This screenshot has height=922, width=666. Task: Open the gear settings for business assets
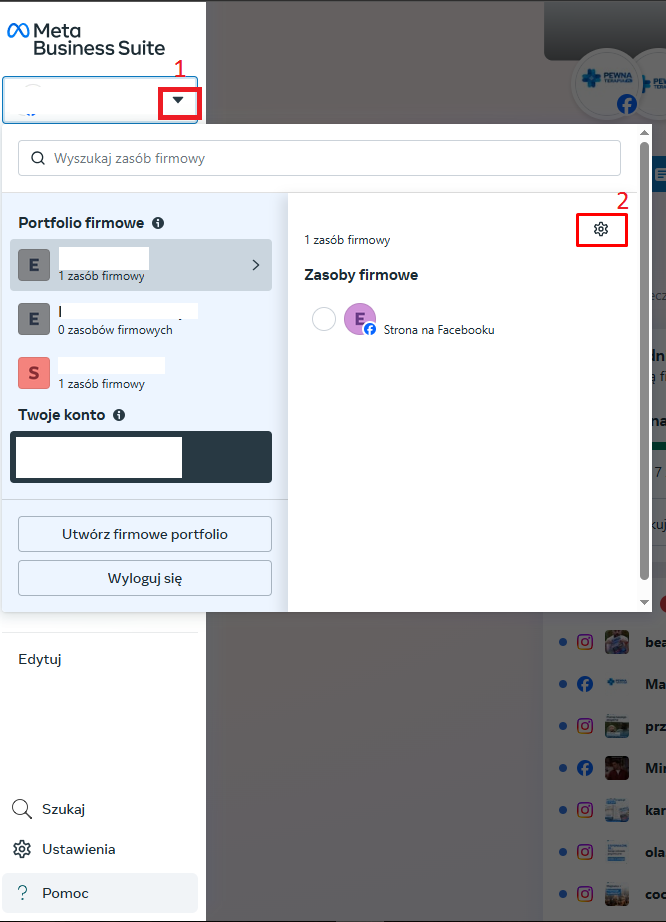tap(601, 229)
